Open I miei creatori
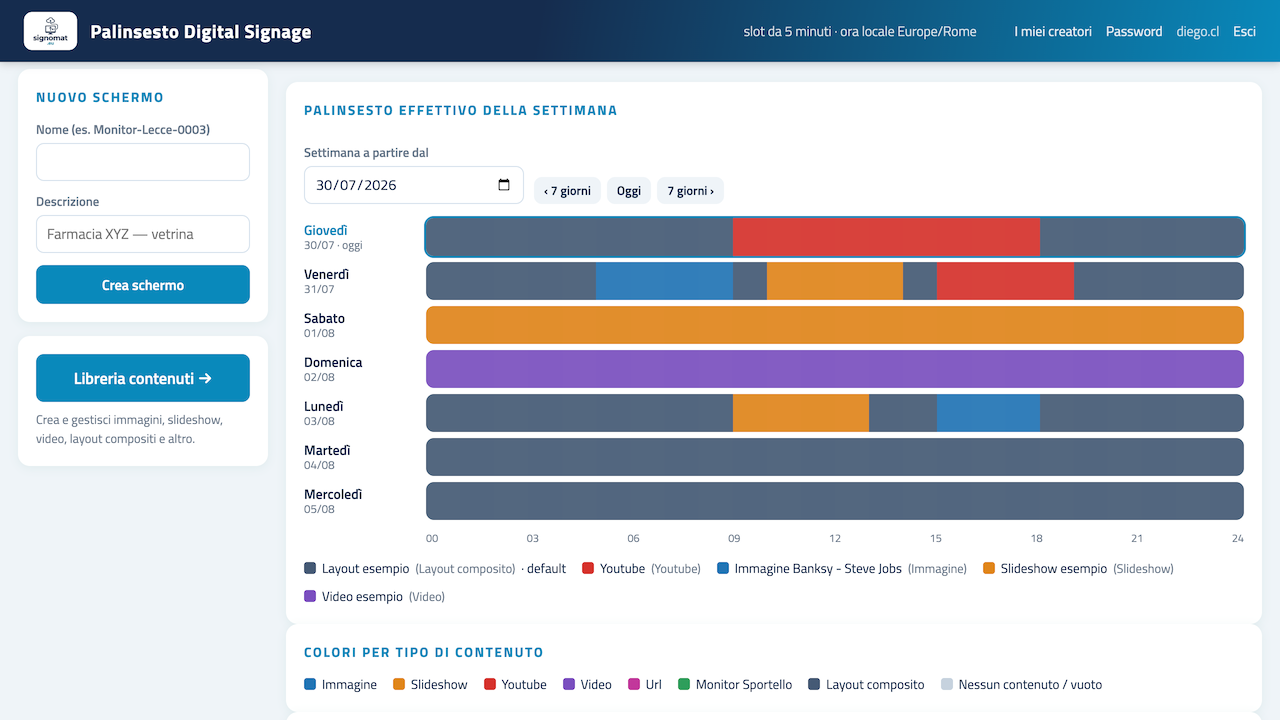The width and height of the screenshot is (1280, 720). 1053,32
